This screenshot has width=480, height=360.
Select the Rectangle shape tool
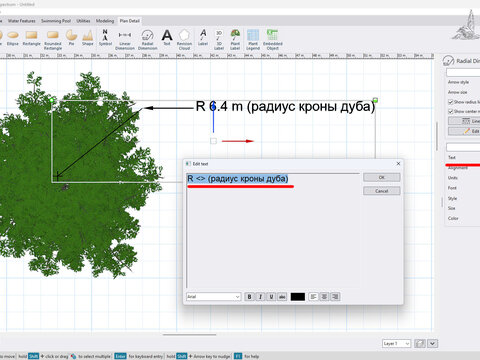[x=32, y=38]
